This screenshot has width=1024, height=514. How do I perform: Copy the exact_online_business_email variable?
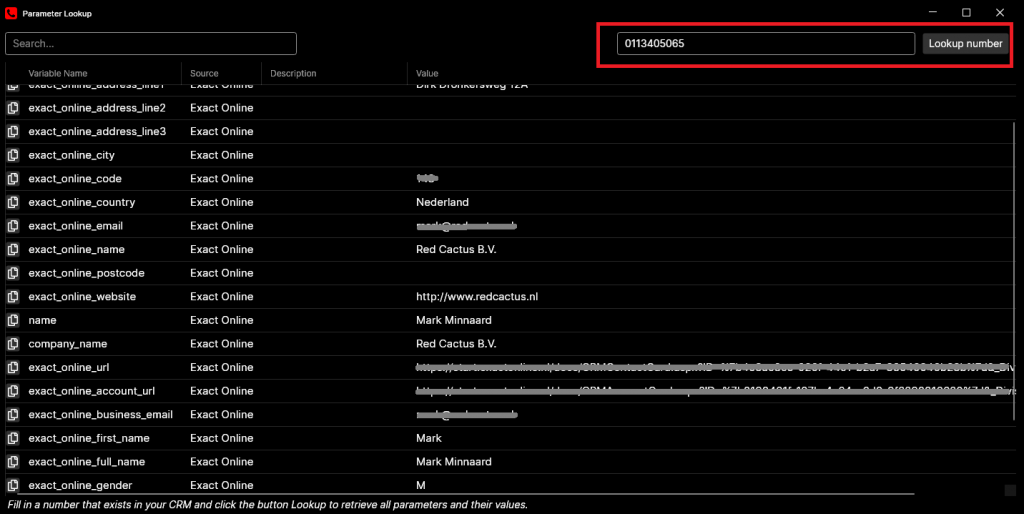[13, 414]
